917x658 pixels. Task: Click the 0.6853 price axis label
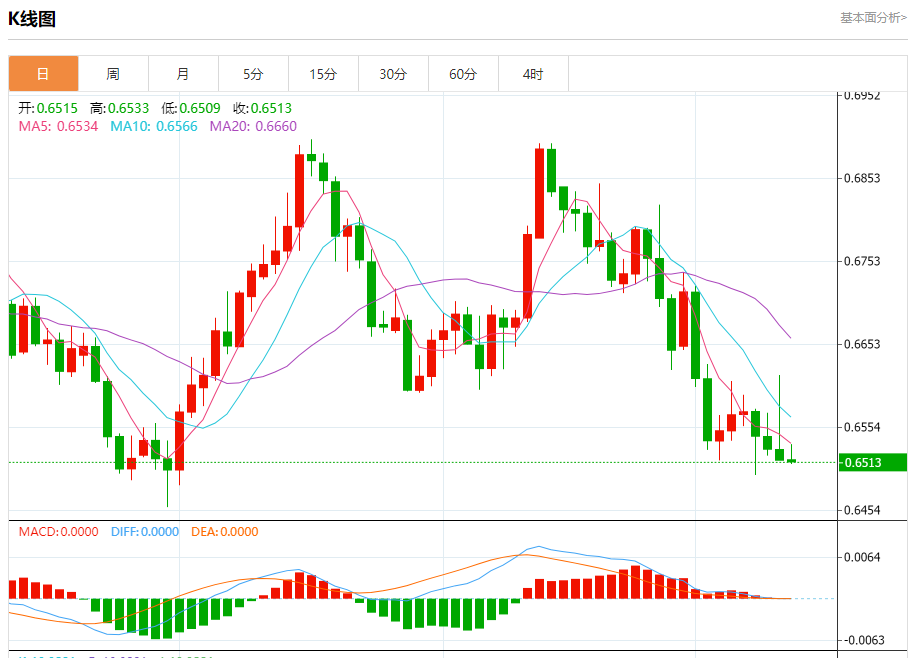pos(862,178)
